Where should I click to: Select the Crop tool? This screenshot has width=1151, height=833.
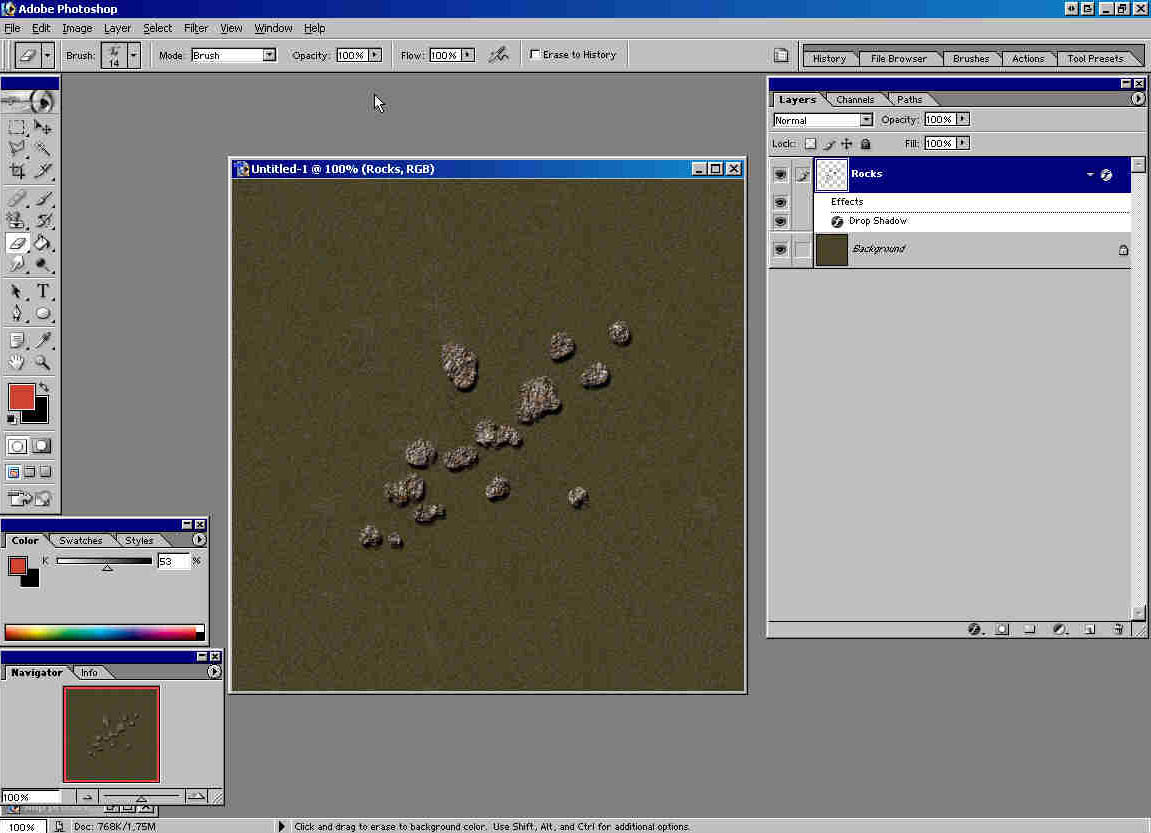17,171
